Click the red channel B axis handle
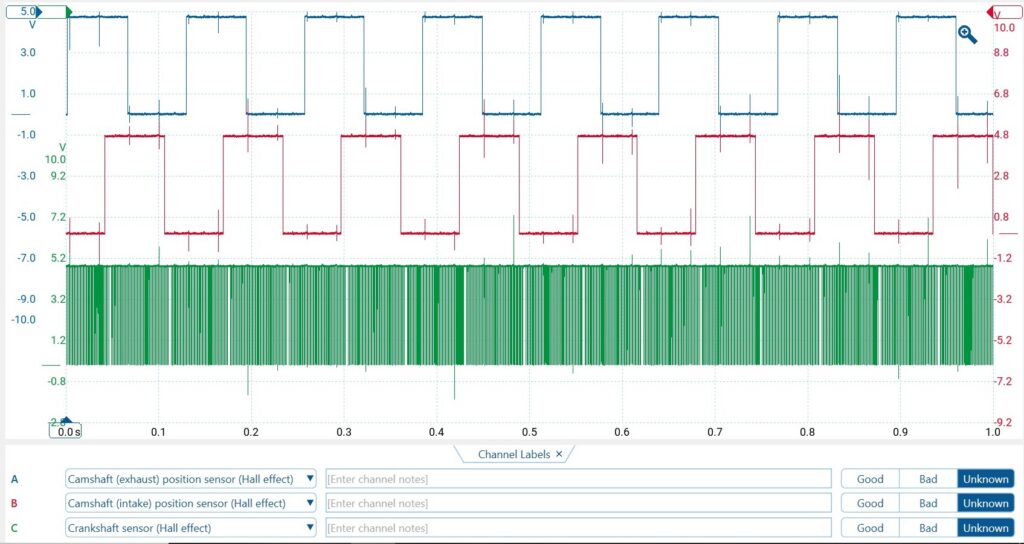1024x544 pixels. coord(1003,12)
